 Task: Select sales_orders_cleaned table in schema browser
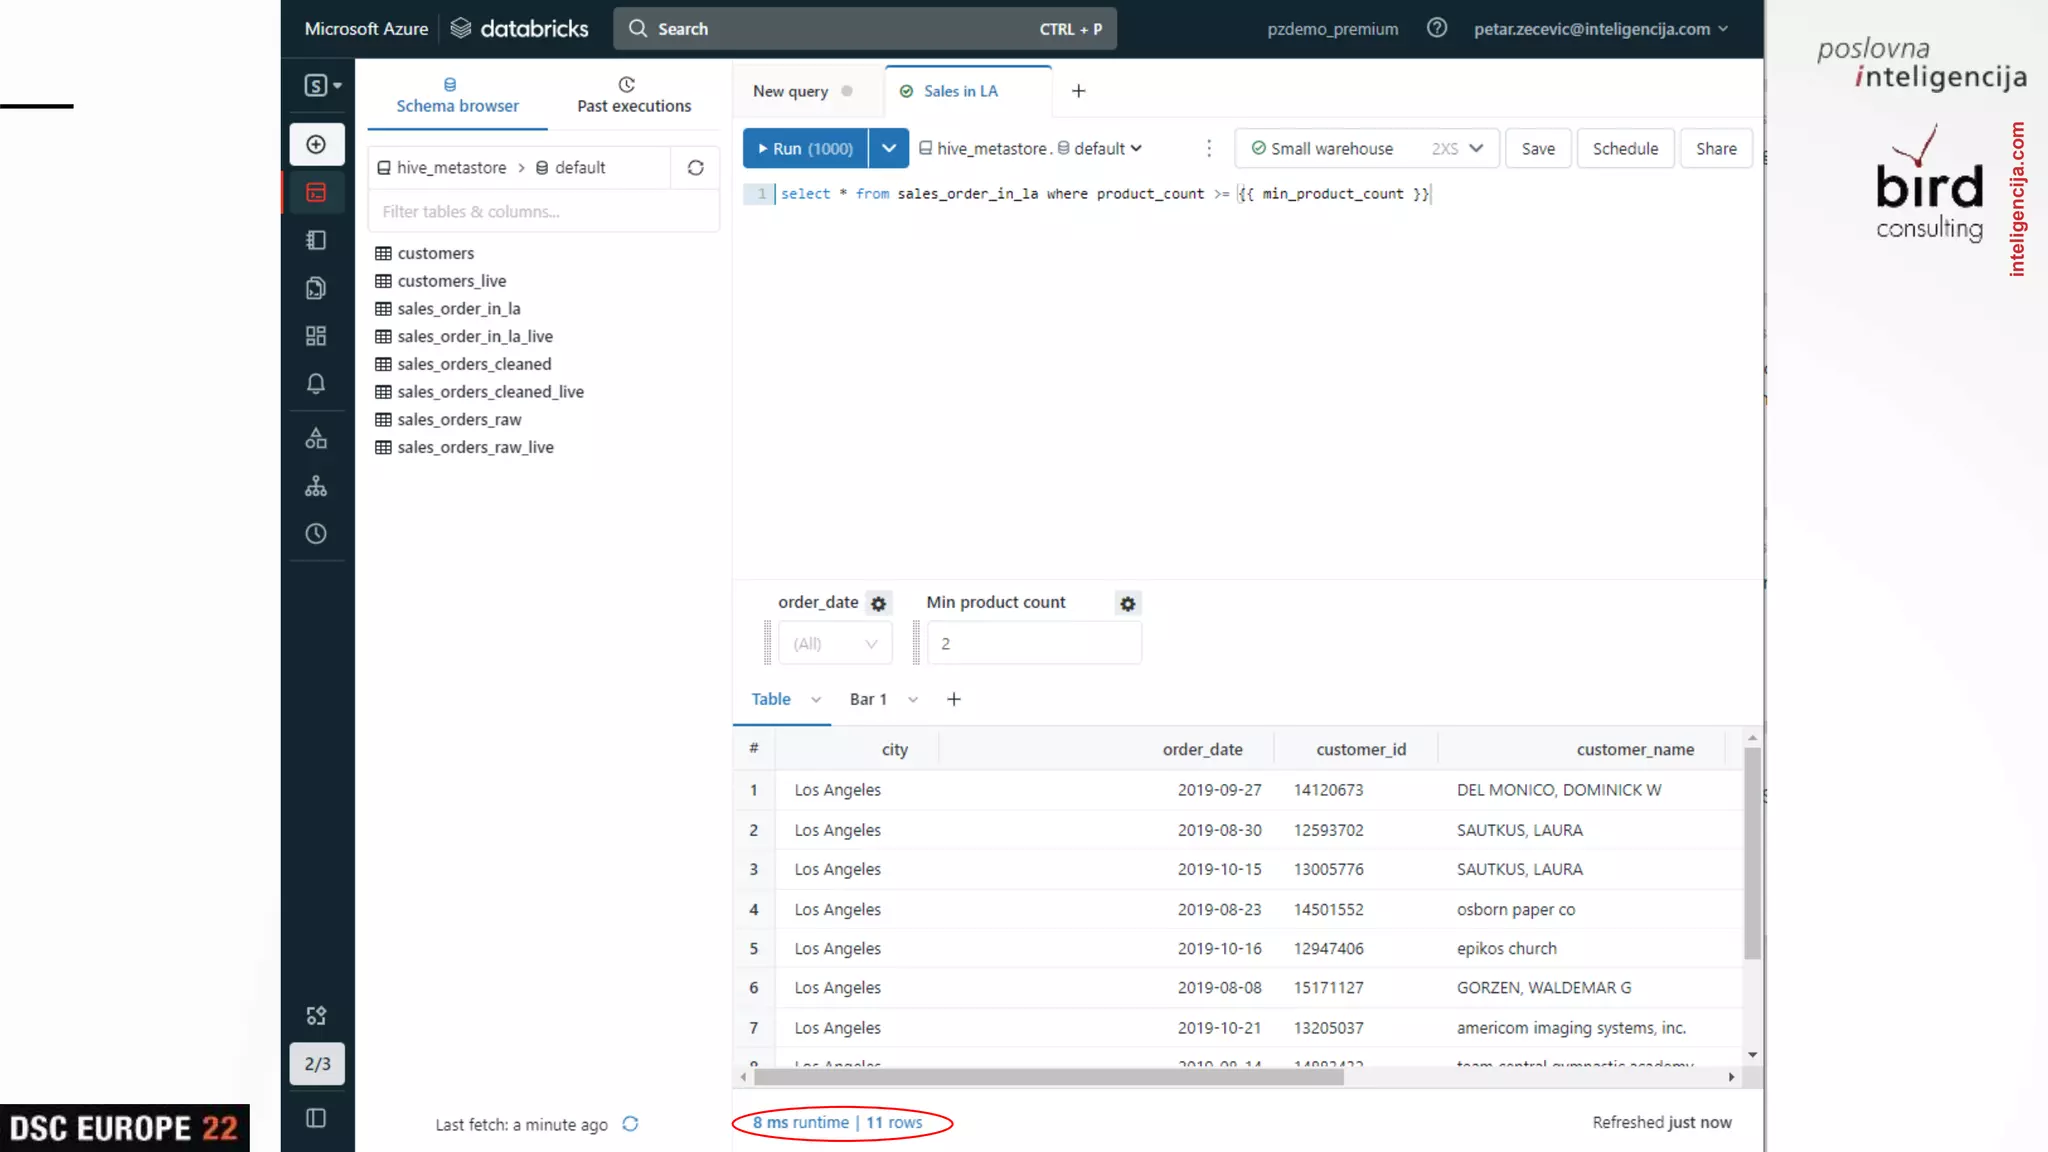click(474, 364)
